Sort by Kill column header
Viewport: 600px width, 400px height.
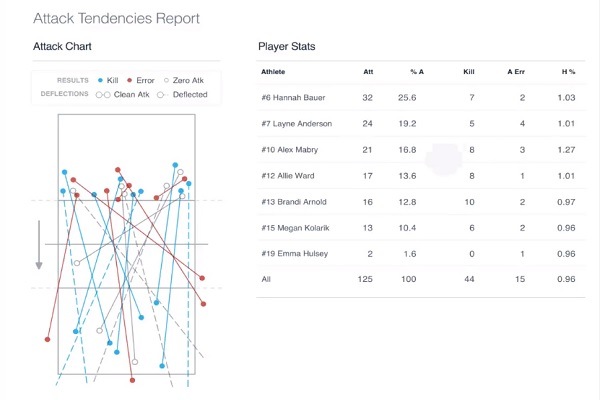469,72
